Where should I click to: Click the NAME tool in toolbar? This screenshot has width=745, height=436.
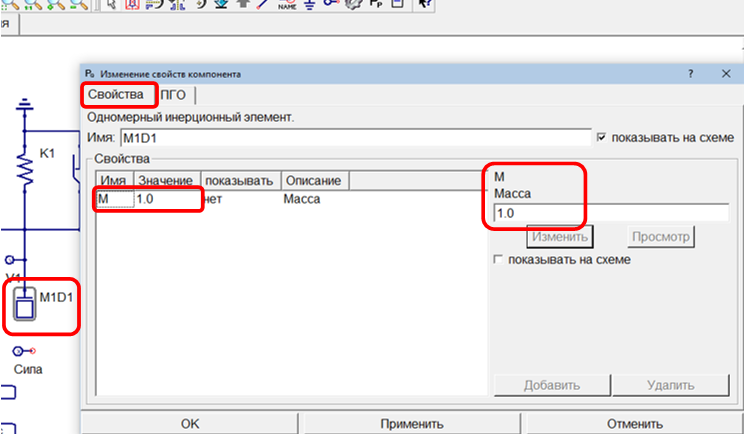pos(287,5)
